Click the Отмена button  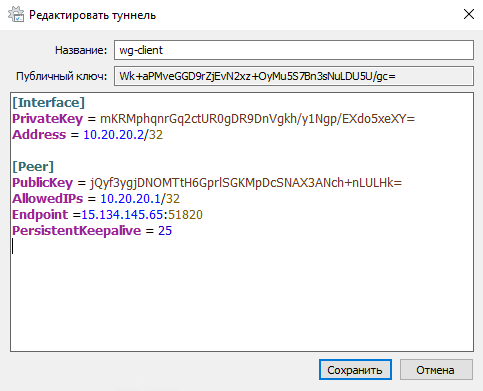tap(436, 370)
